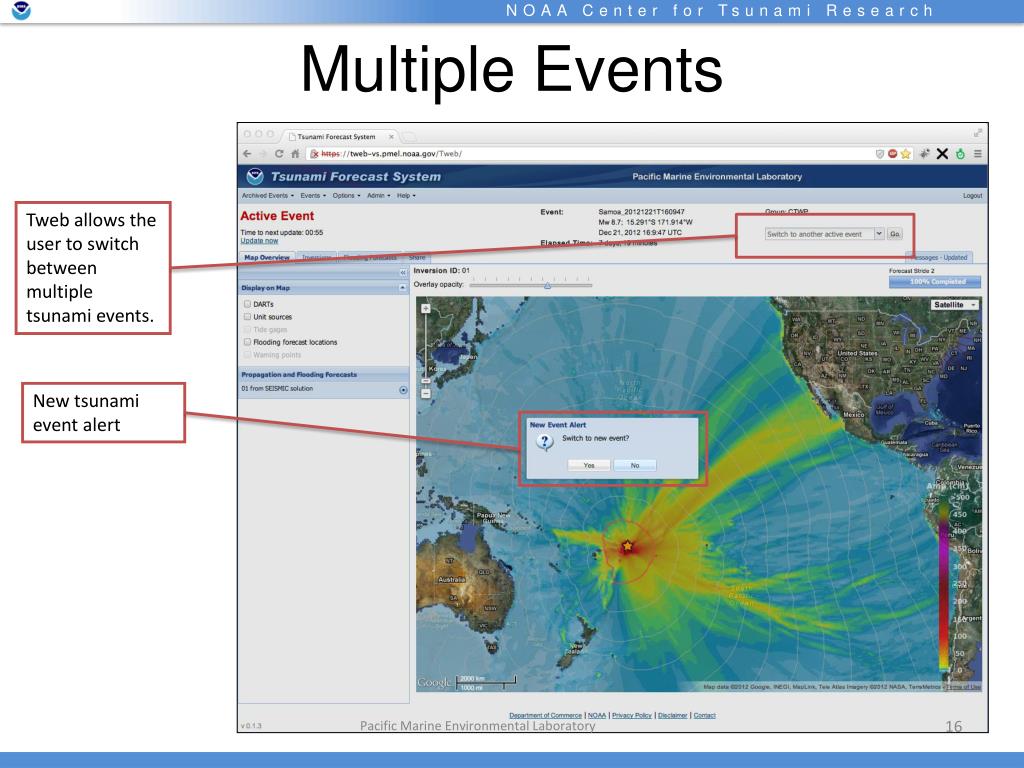The height and width of the screenshot is (768, 1024).
Task: Click the shield extension icon in address bar
Action: 880,154
